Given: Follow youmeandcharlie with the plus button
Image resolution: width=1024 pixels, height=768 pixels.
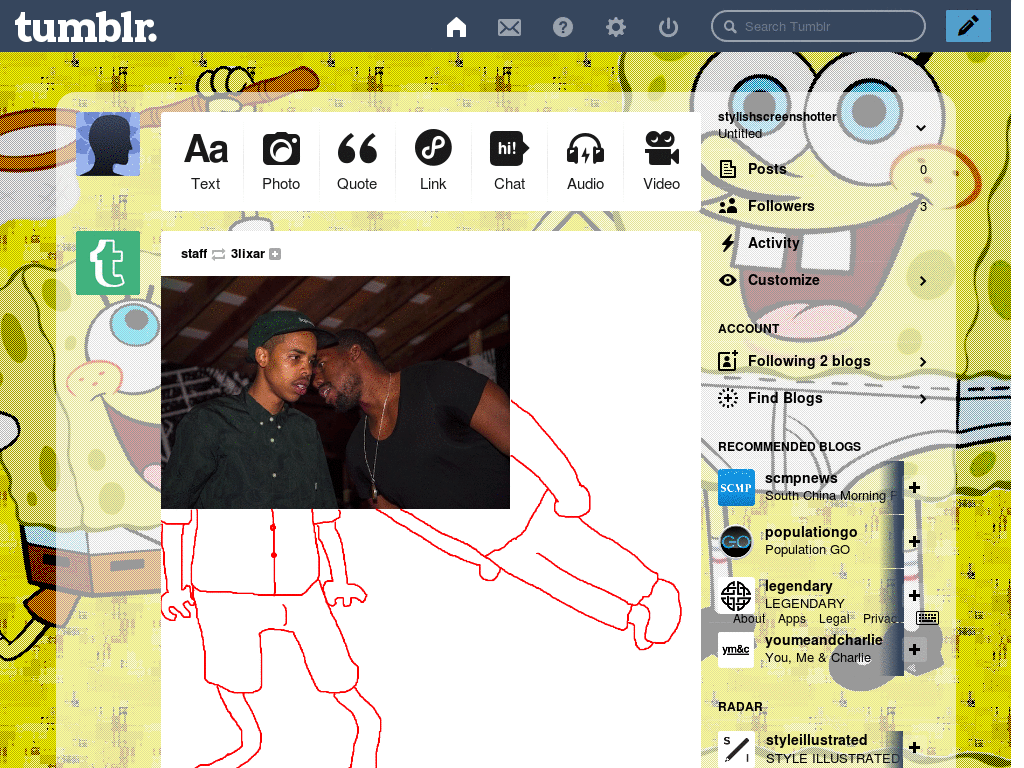Looking at the screenshot, I should click(914, 649).
